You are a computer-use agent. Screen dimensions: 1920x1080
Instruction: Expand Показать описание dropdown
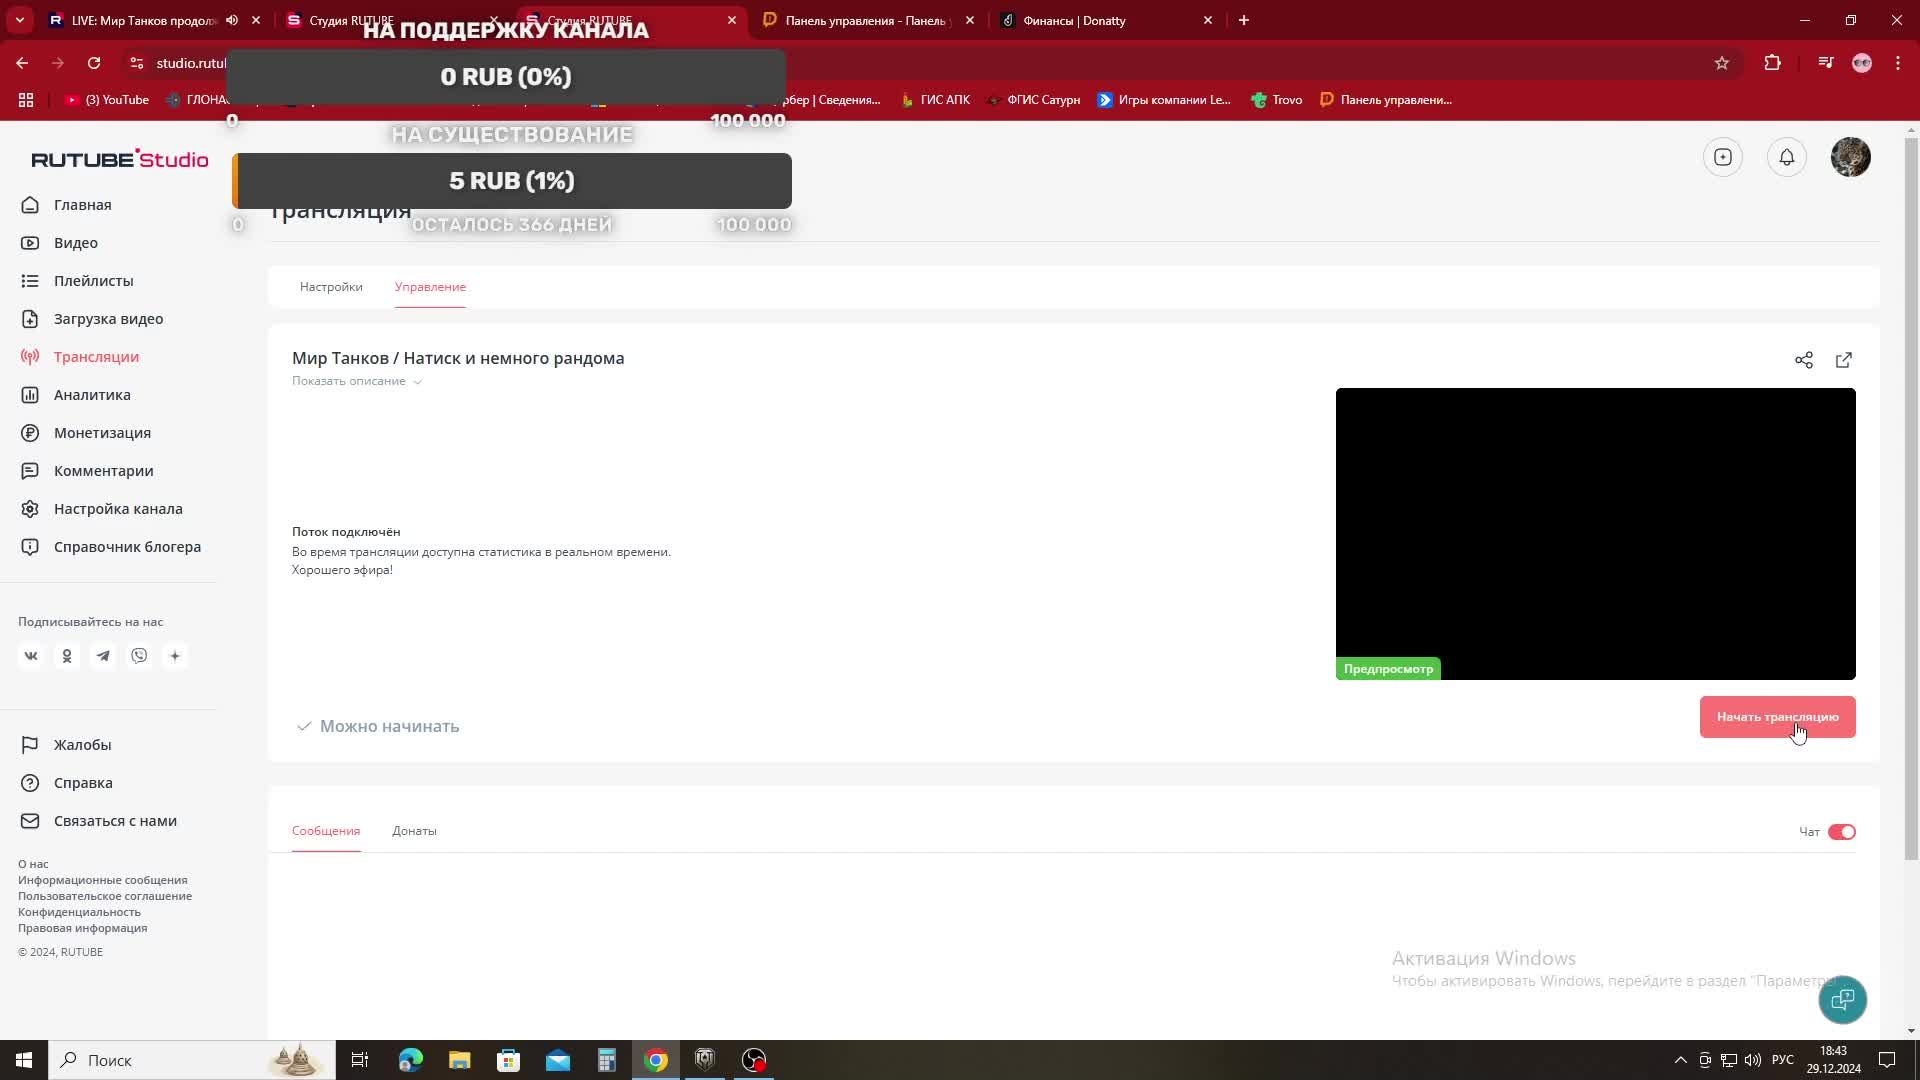pyautogui.click(x=357, y=381)
